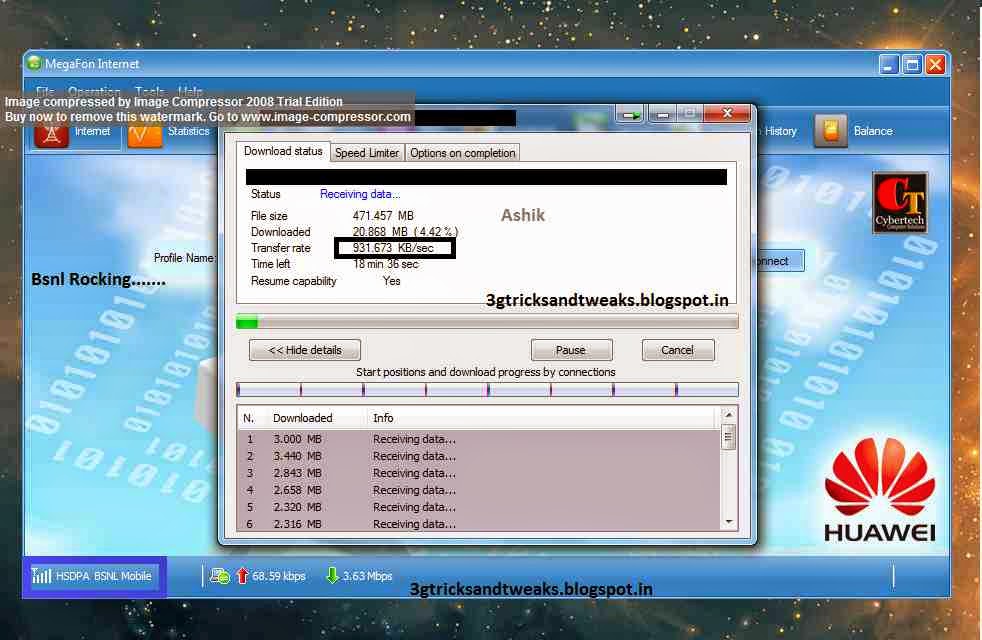The height and width of the screenshot is (640, 982).
Task: Click the Receiving data... status text
Action: coord(359,194)
